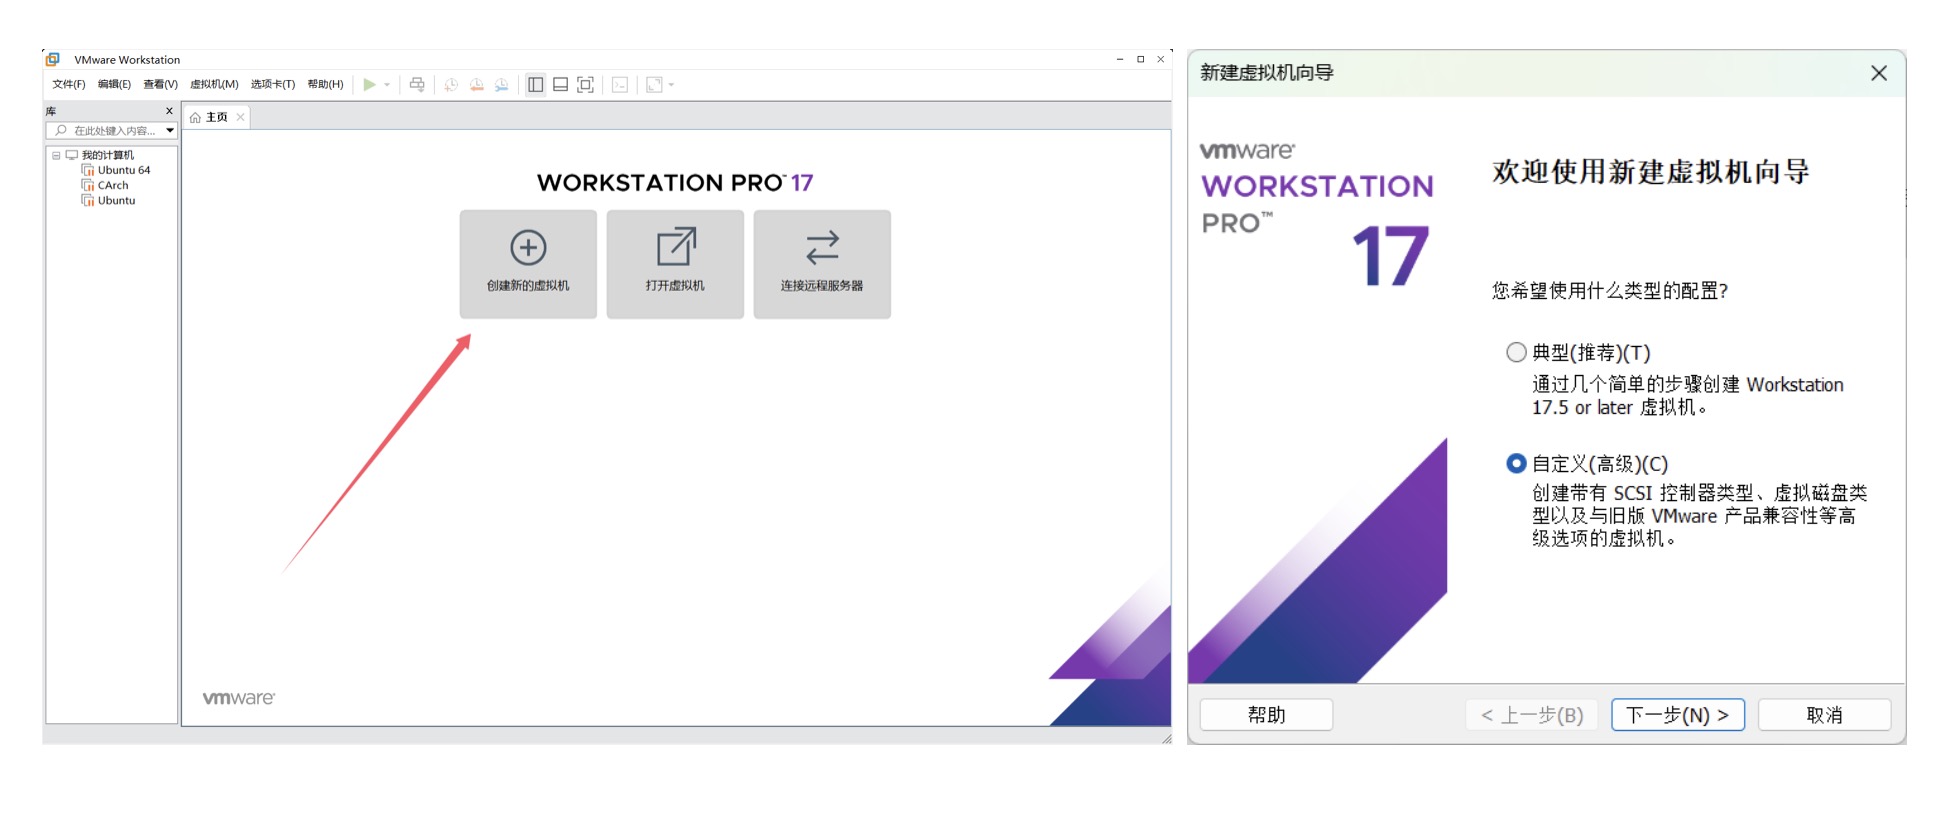Click the take snapshot clock icon
The height and width of the screenshot is (816, 1952).
pyautogui.click(x=451, y=85)
